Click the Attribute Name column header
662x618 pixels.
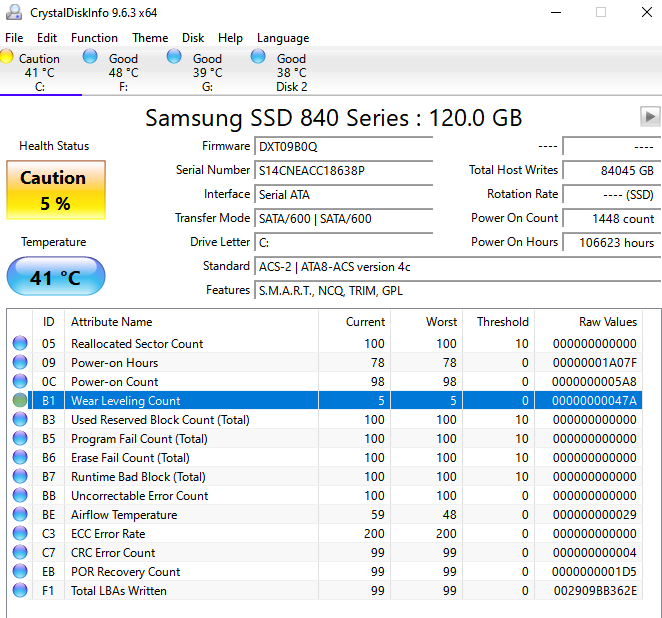tap(191, 322)
